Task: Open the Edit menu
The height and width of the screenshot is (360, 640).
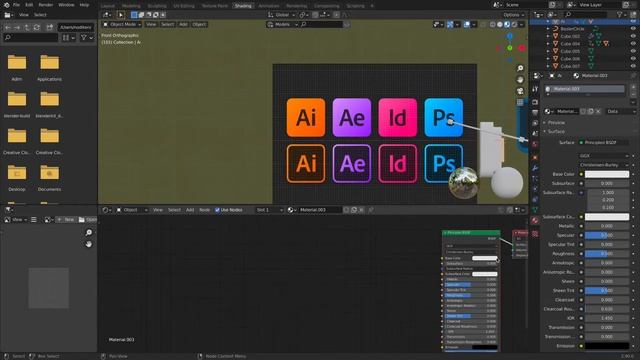Action: 29,5
